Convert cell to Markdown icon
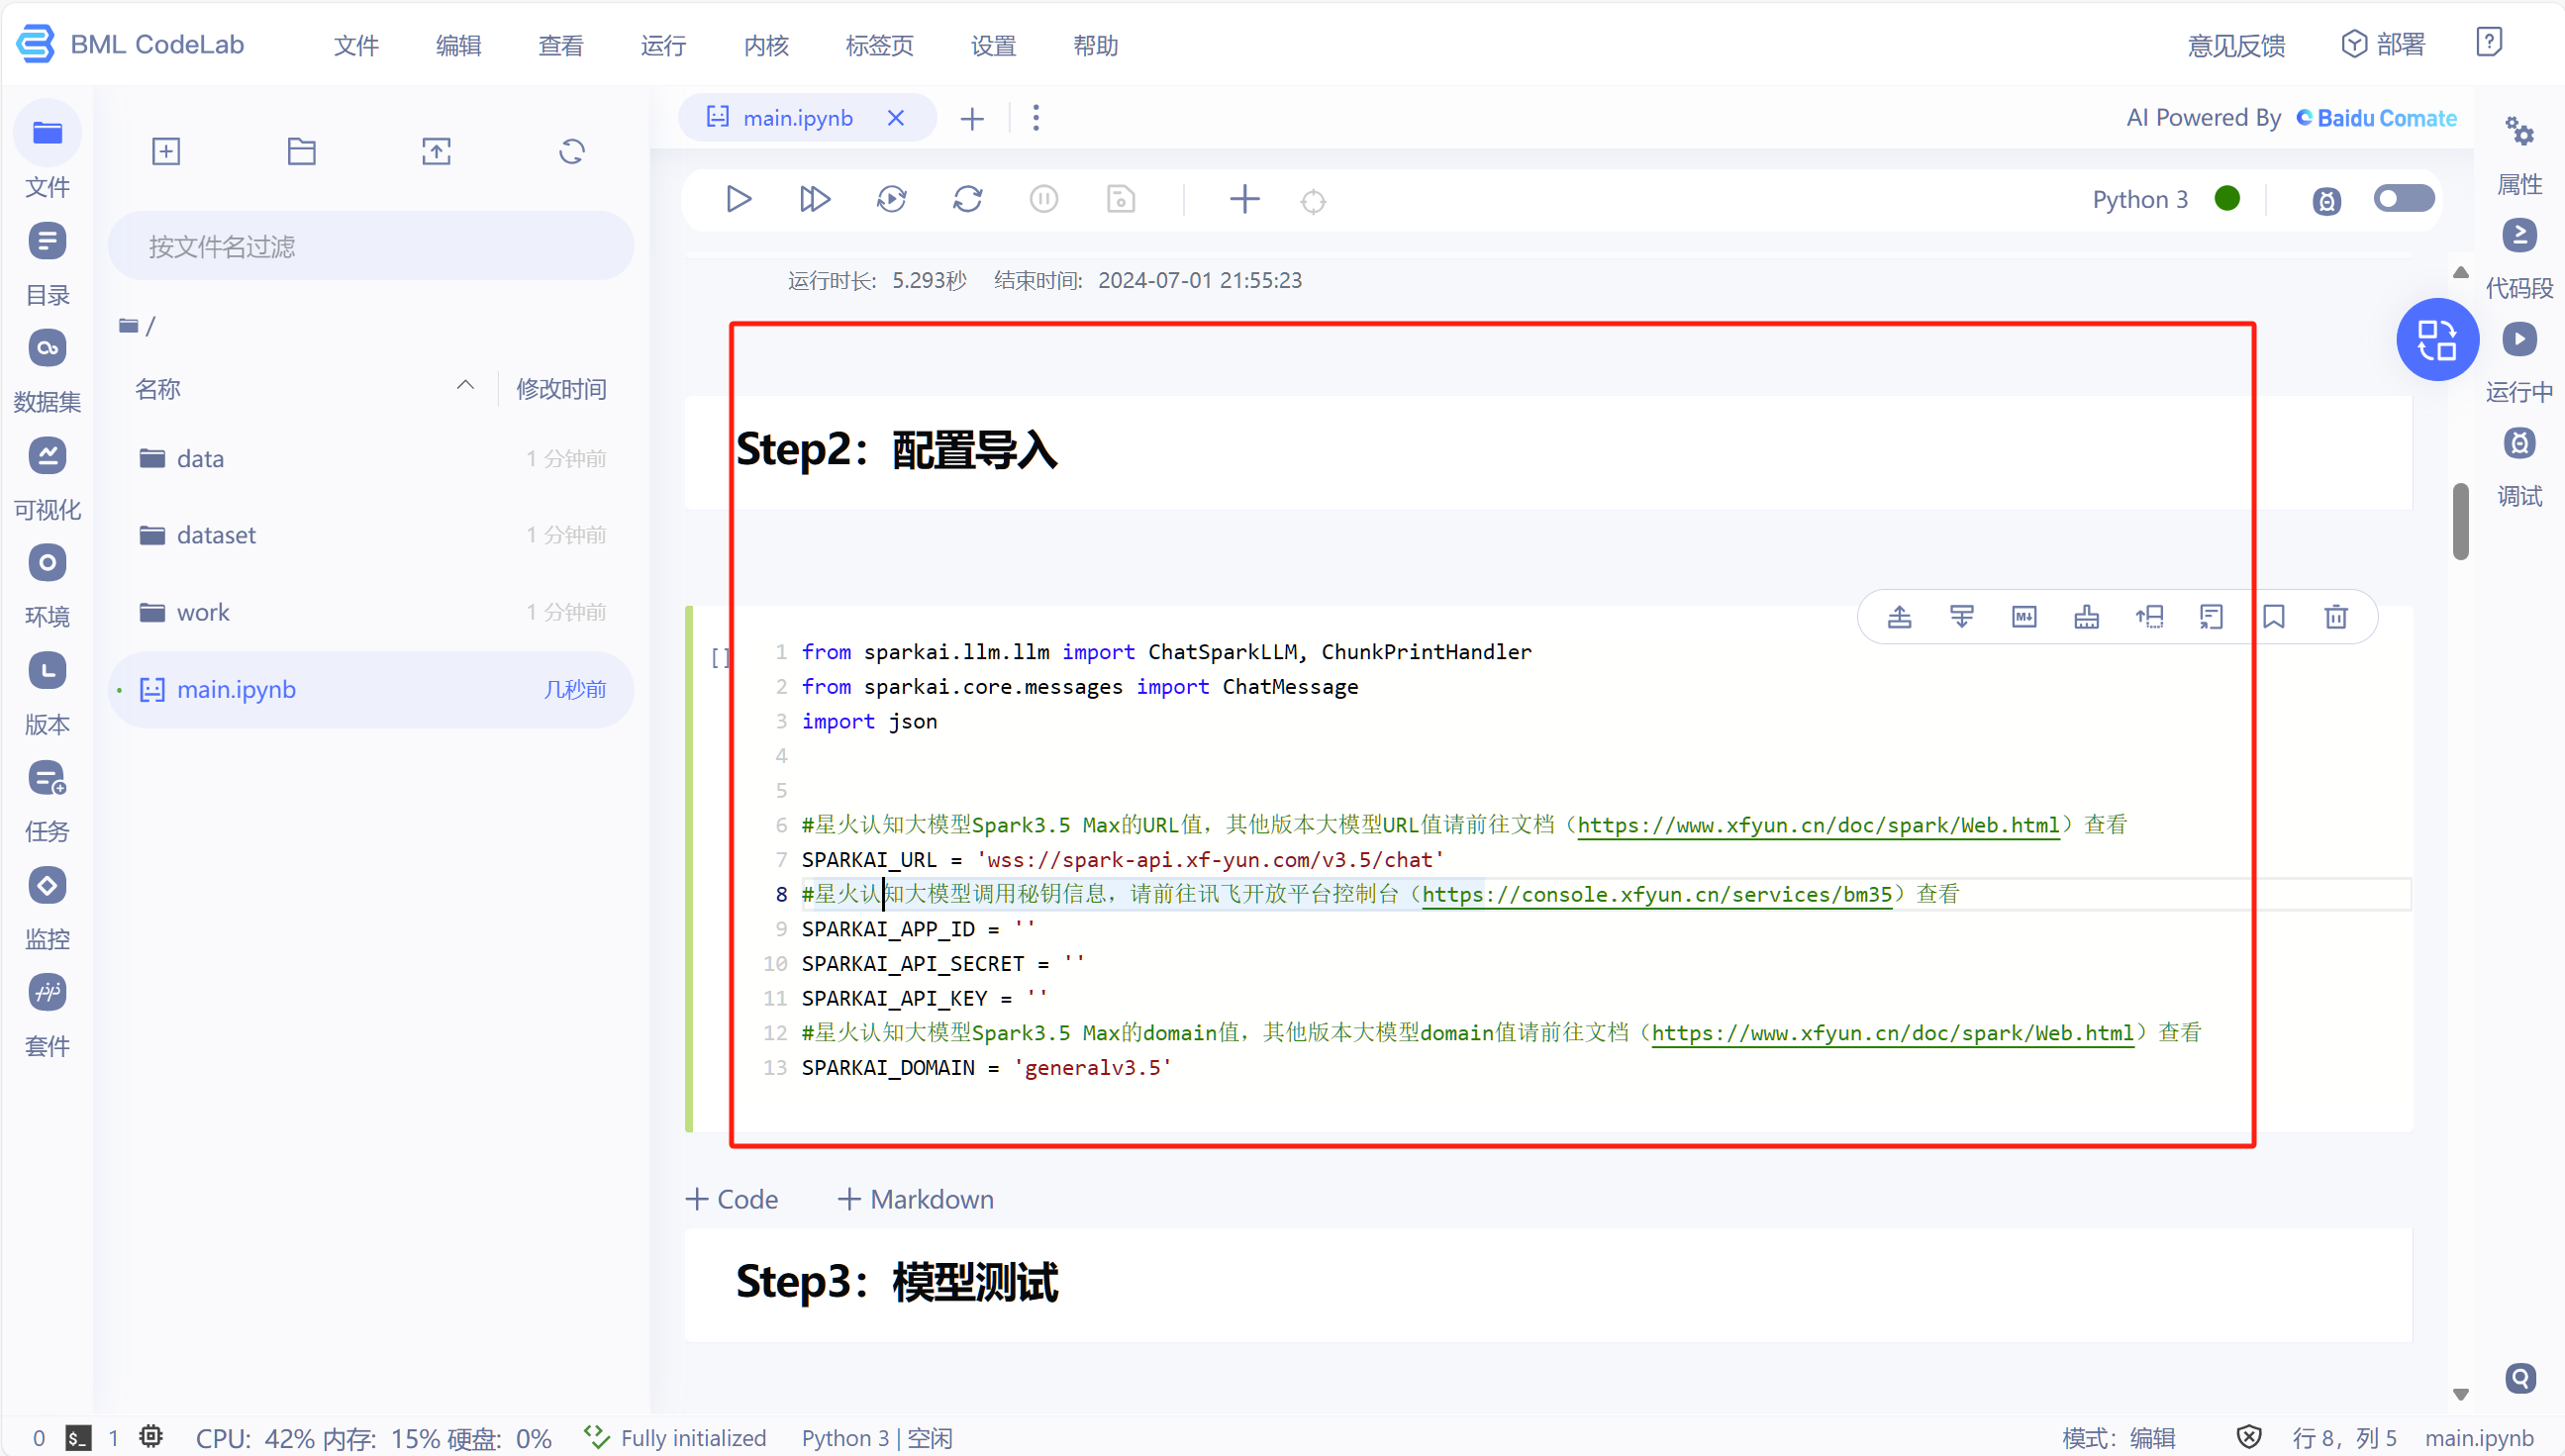2565x1456 pixels. [x=2024, y=617]
